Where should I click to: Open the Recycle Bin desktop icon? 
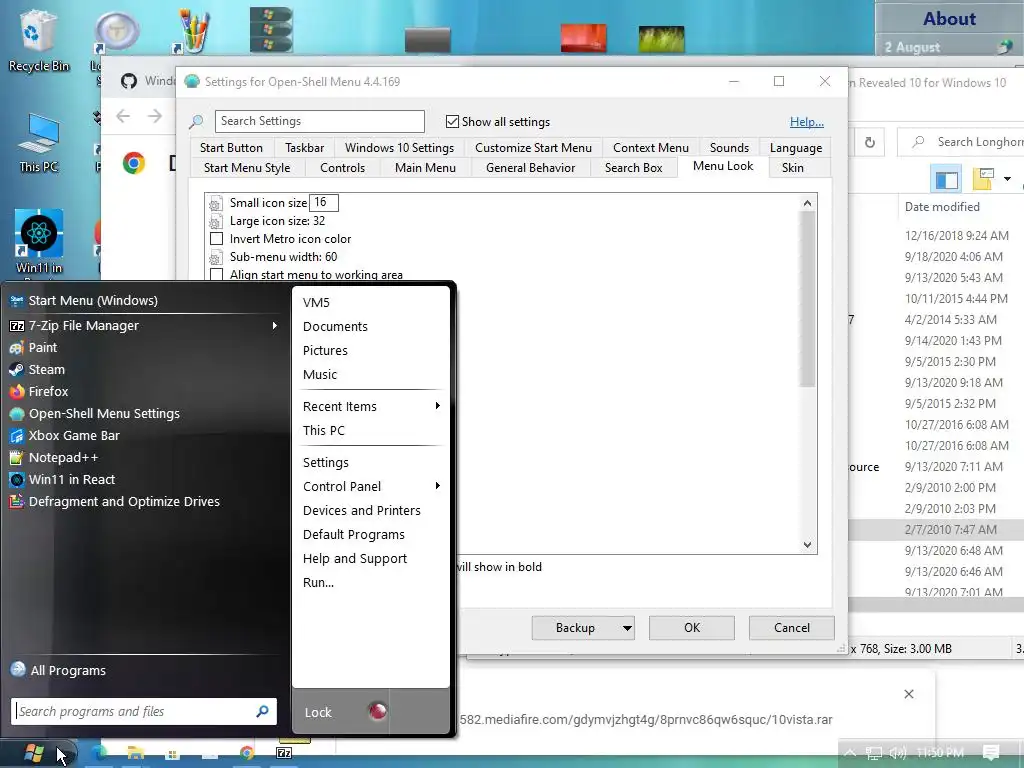39,40
